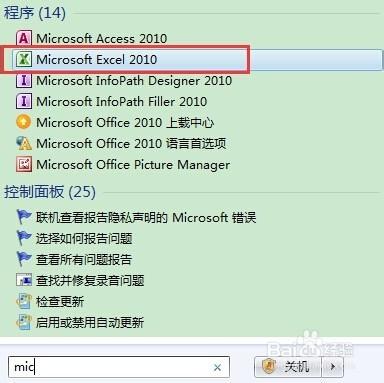Click flag icon beside 选择如何报告问题
Screen dimensions: 384x383
click(x=24, y=238)
